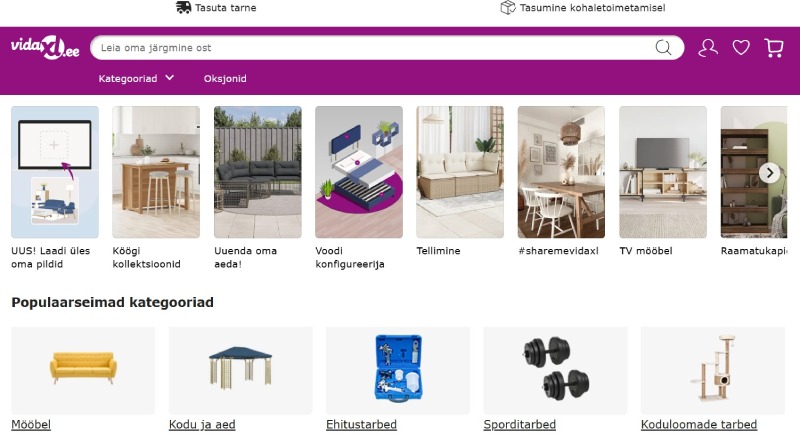The height and width of the screenshot is (444, 800).
Task: Click the free delivery truck icon
Action: tap(183, 7)
